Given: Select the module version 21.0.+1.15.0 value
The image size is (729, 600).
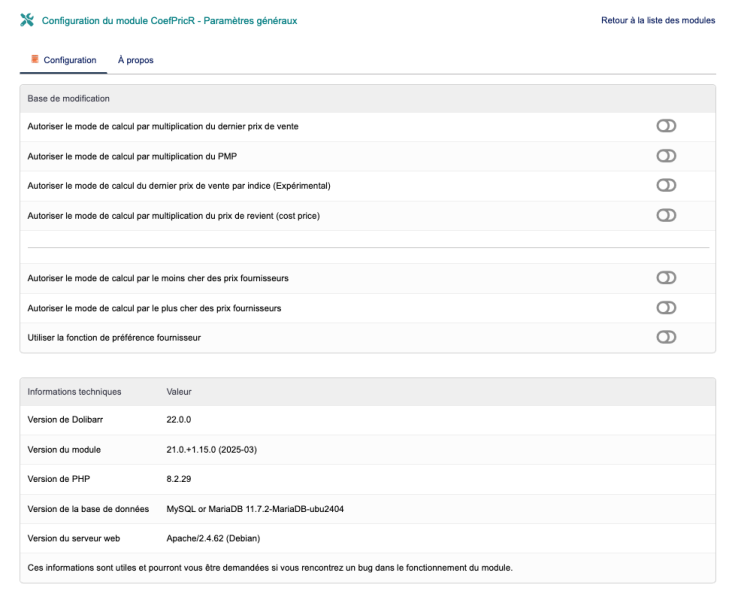Looking at the screenshot, I should pyautogui.click(x=211, y=450).
